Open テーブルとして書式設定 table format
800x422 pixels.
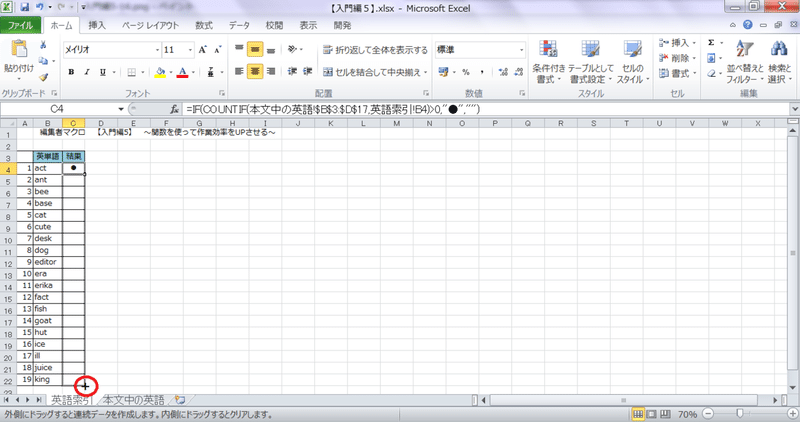click(x=591, y=62)
